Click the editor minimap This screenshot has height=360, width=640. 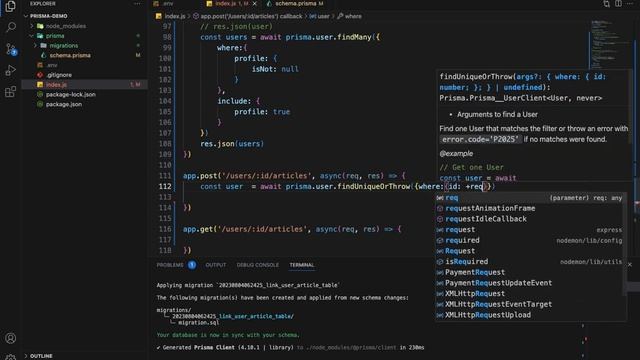(x=610, y=44)
